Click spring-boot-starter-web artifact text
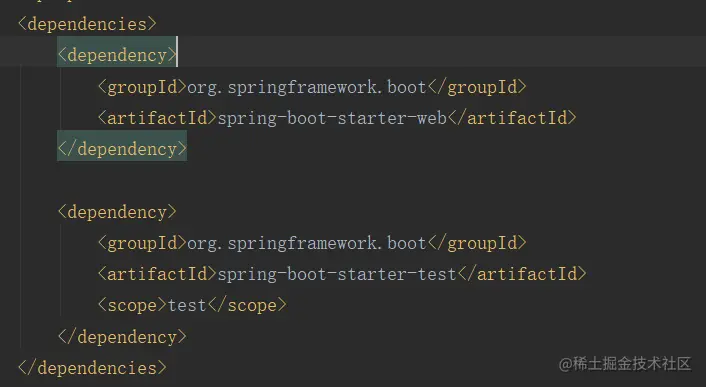The width and height of the screenshot is (706, 387). 332,118
